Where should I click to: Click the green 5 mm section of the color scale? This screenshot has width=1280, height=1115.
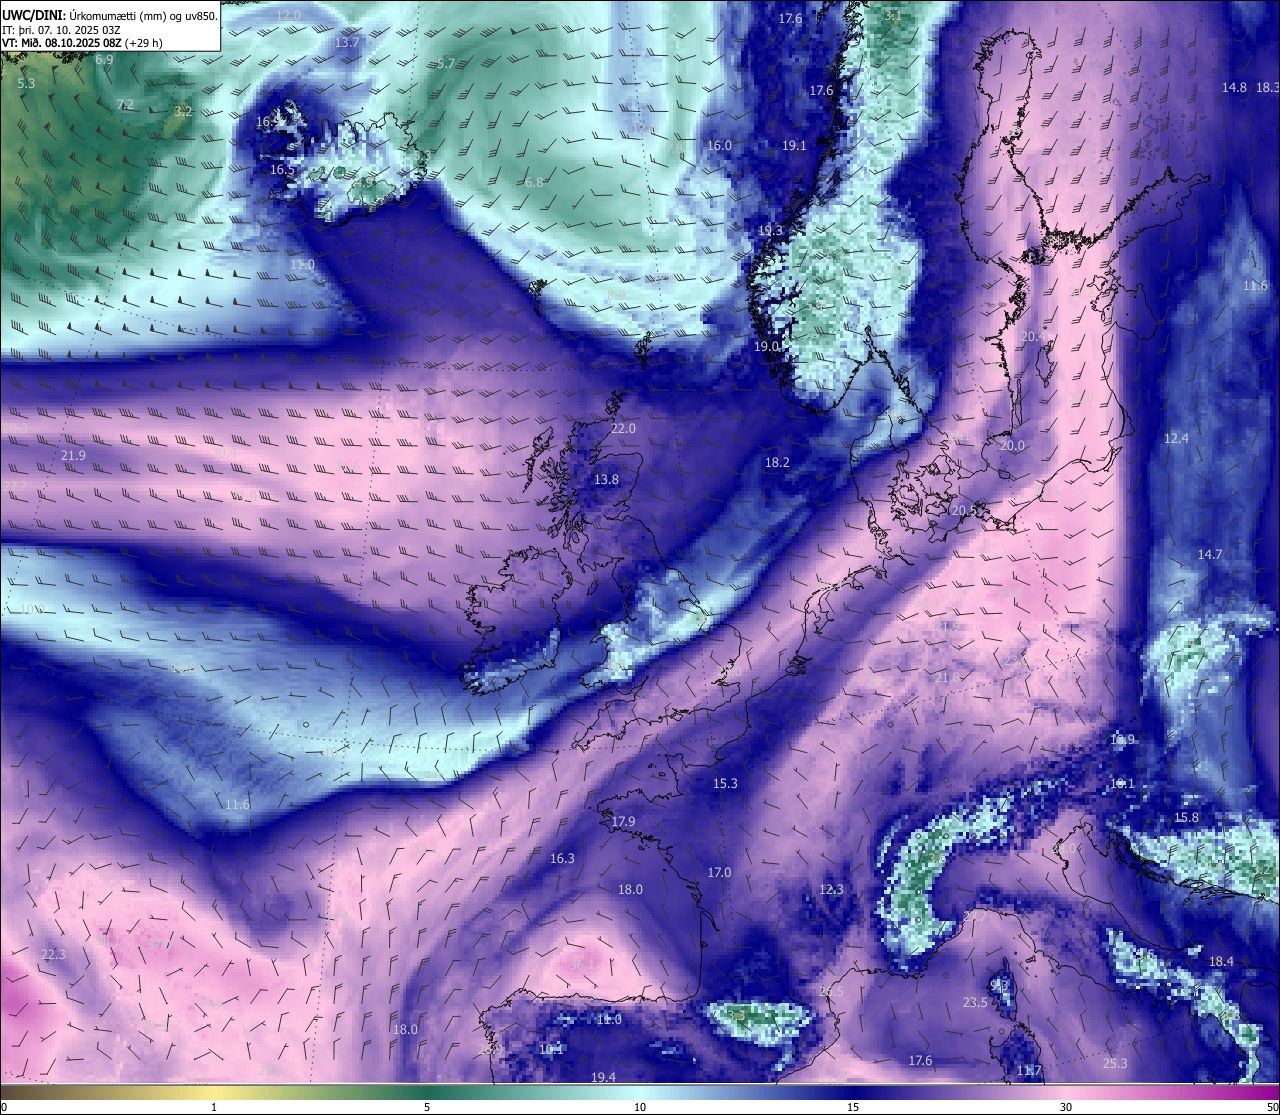click(427, 1090)
